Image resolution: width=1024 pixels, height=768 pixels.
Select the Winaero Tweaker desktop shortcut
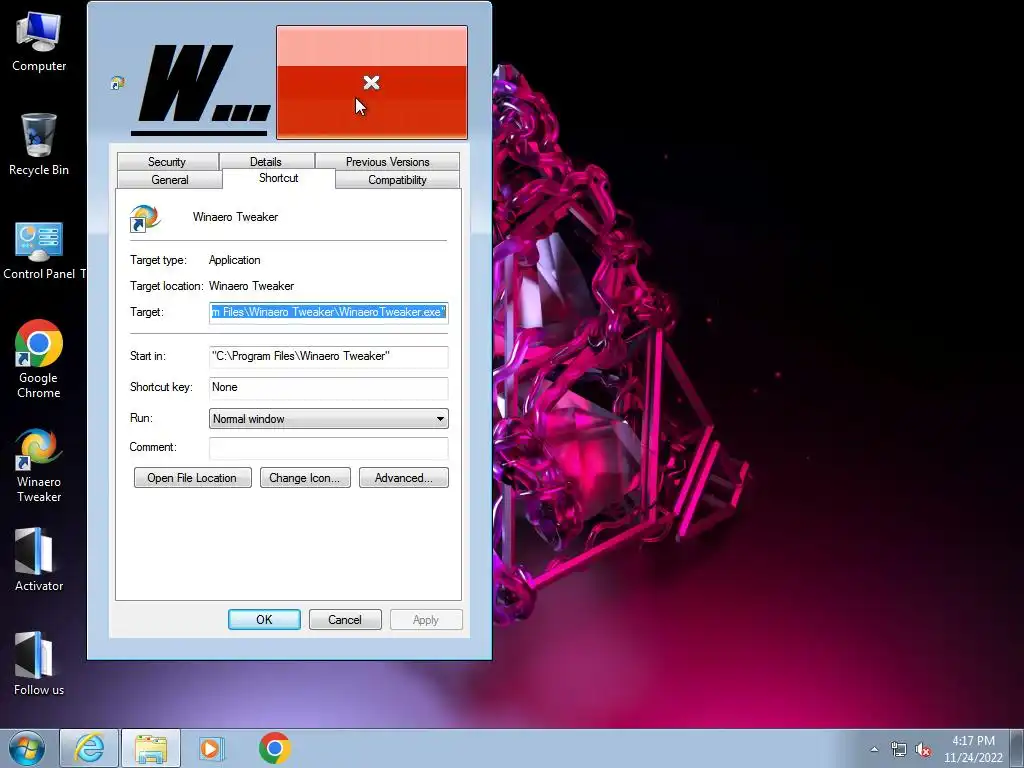39,465
